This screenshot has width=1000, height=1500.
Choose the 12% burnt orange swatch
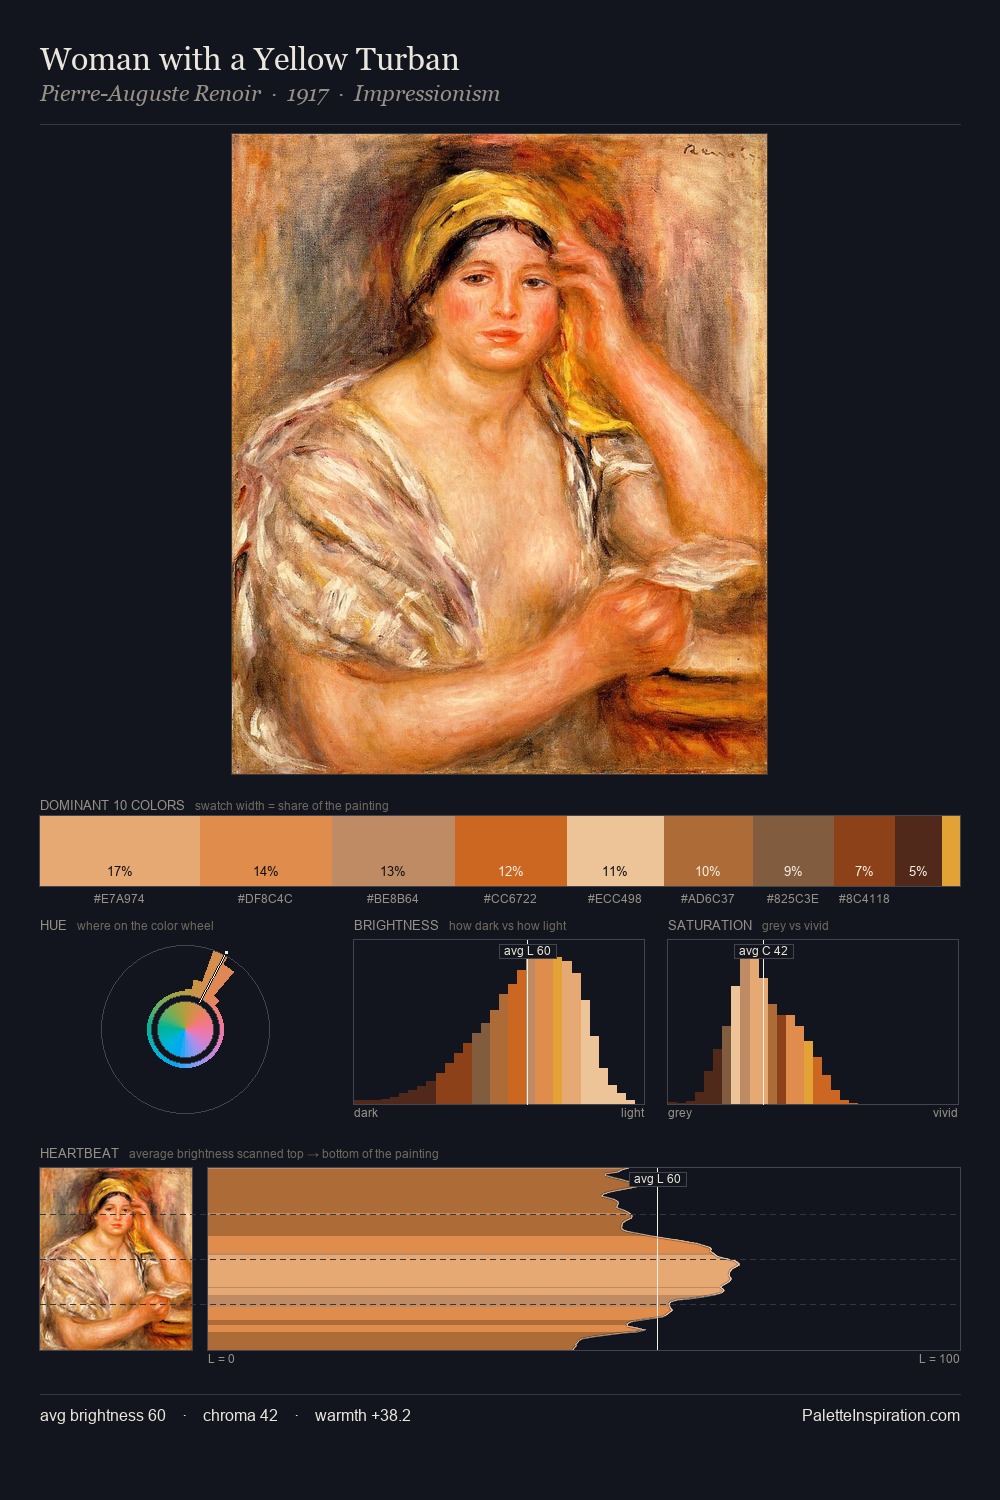click(511, 851)
